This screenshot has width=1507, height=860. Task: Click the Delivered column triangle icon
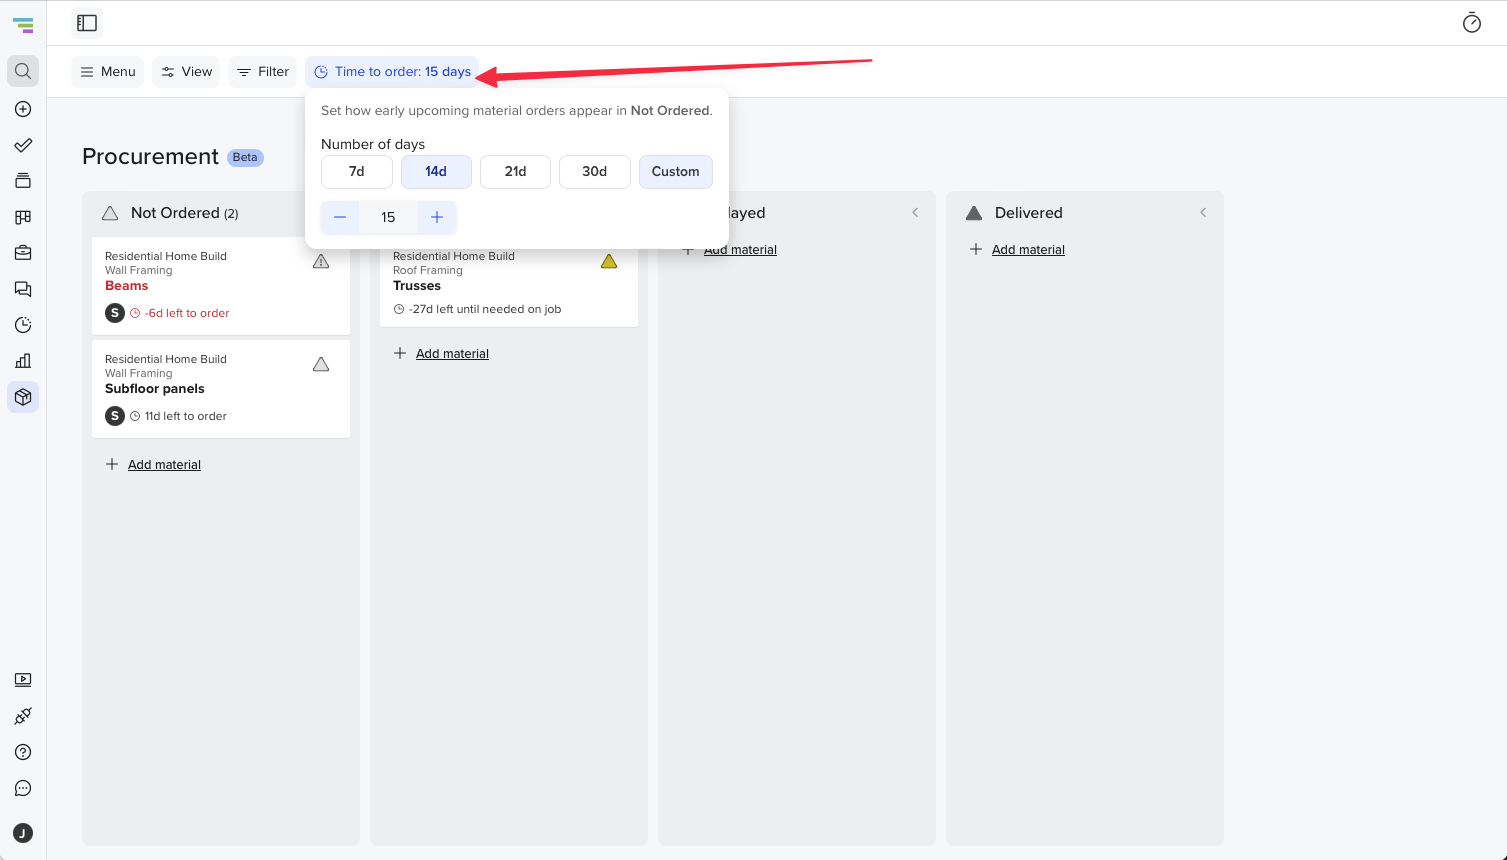(974, 213)
